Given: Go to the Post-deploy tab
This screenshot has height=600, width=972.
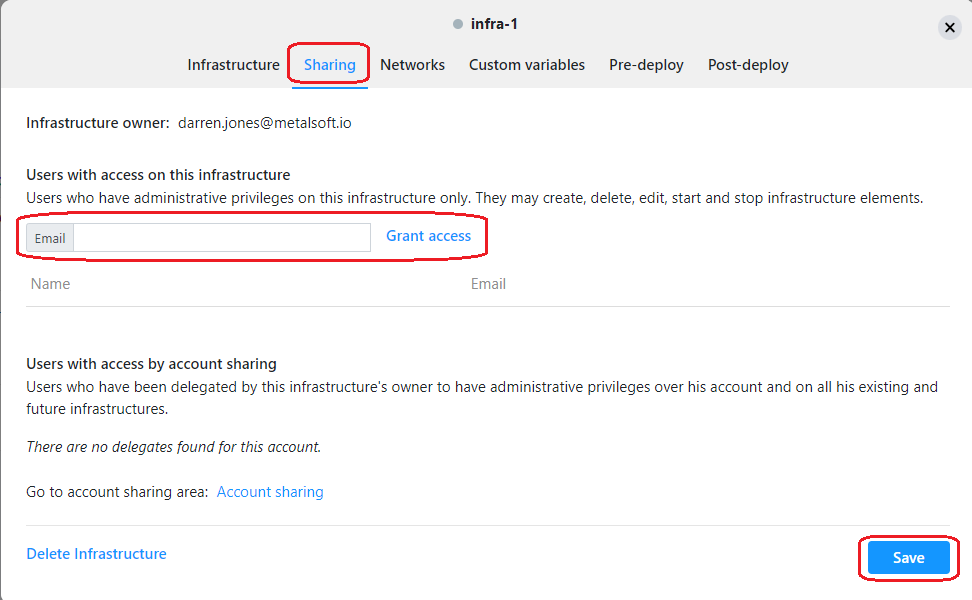Looking at the screenshot, I should click(x=748, y=65).
